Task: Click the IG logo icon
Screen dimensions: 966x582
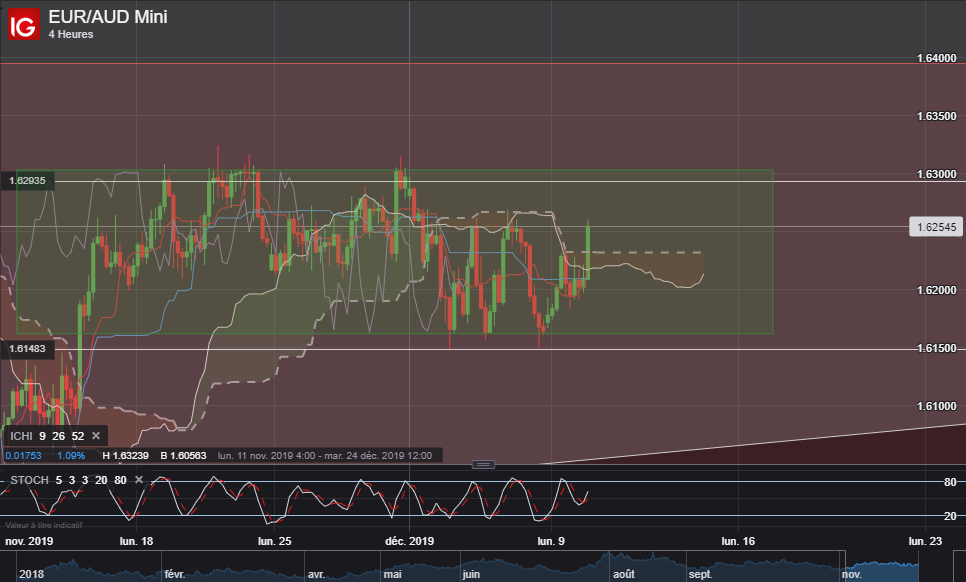Action: 22,24
